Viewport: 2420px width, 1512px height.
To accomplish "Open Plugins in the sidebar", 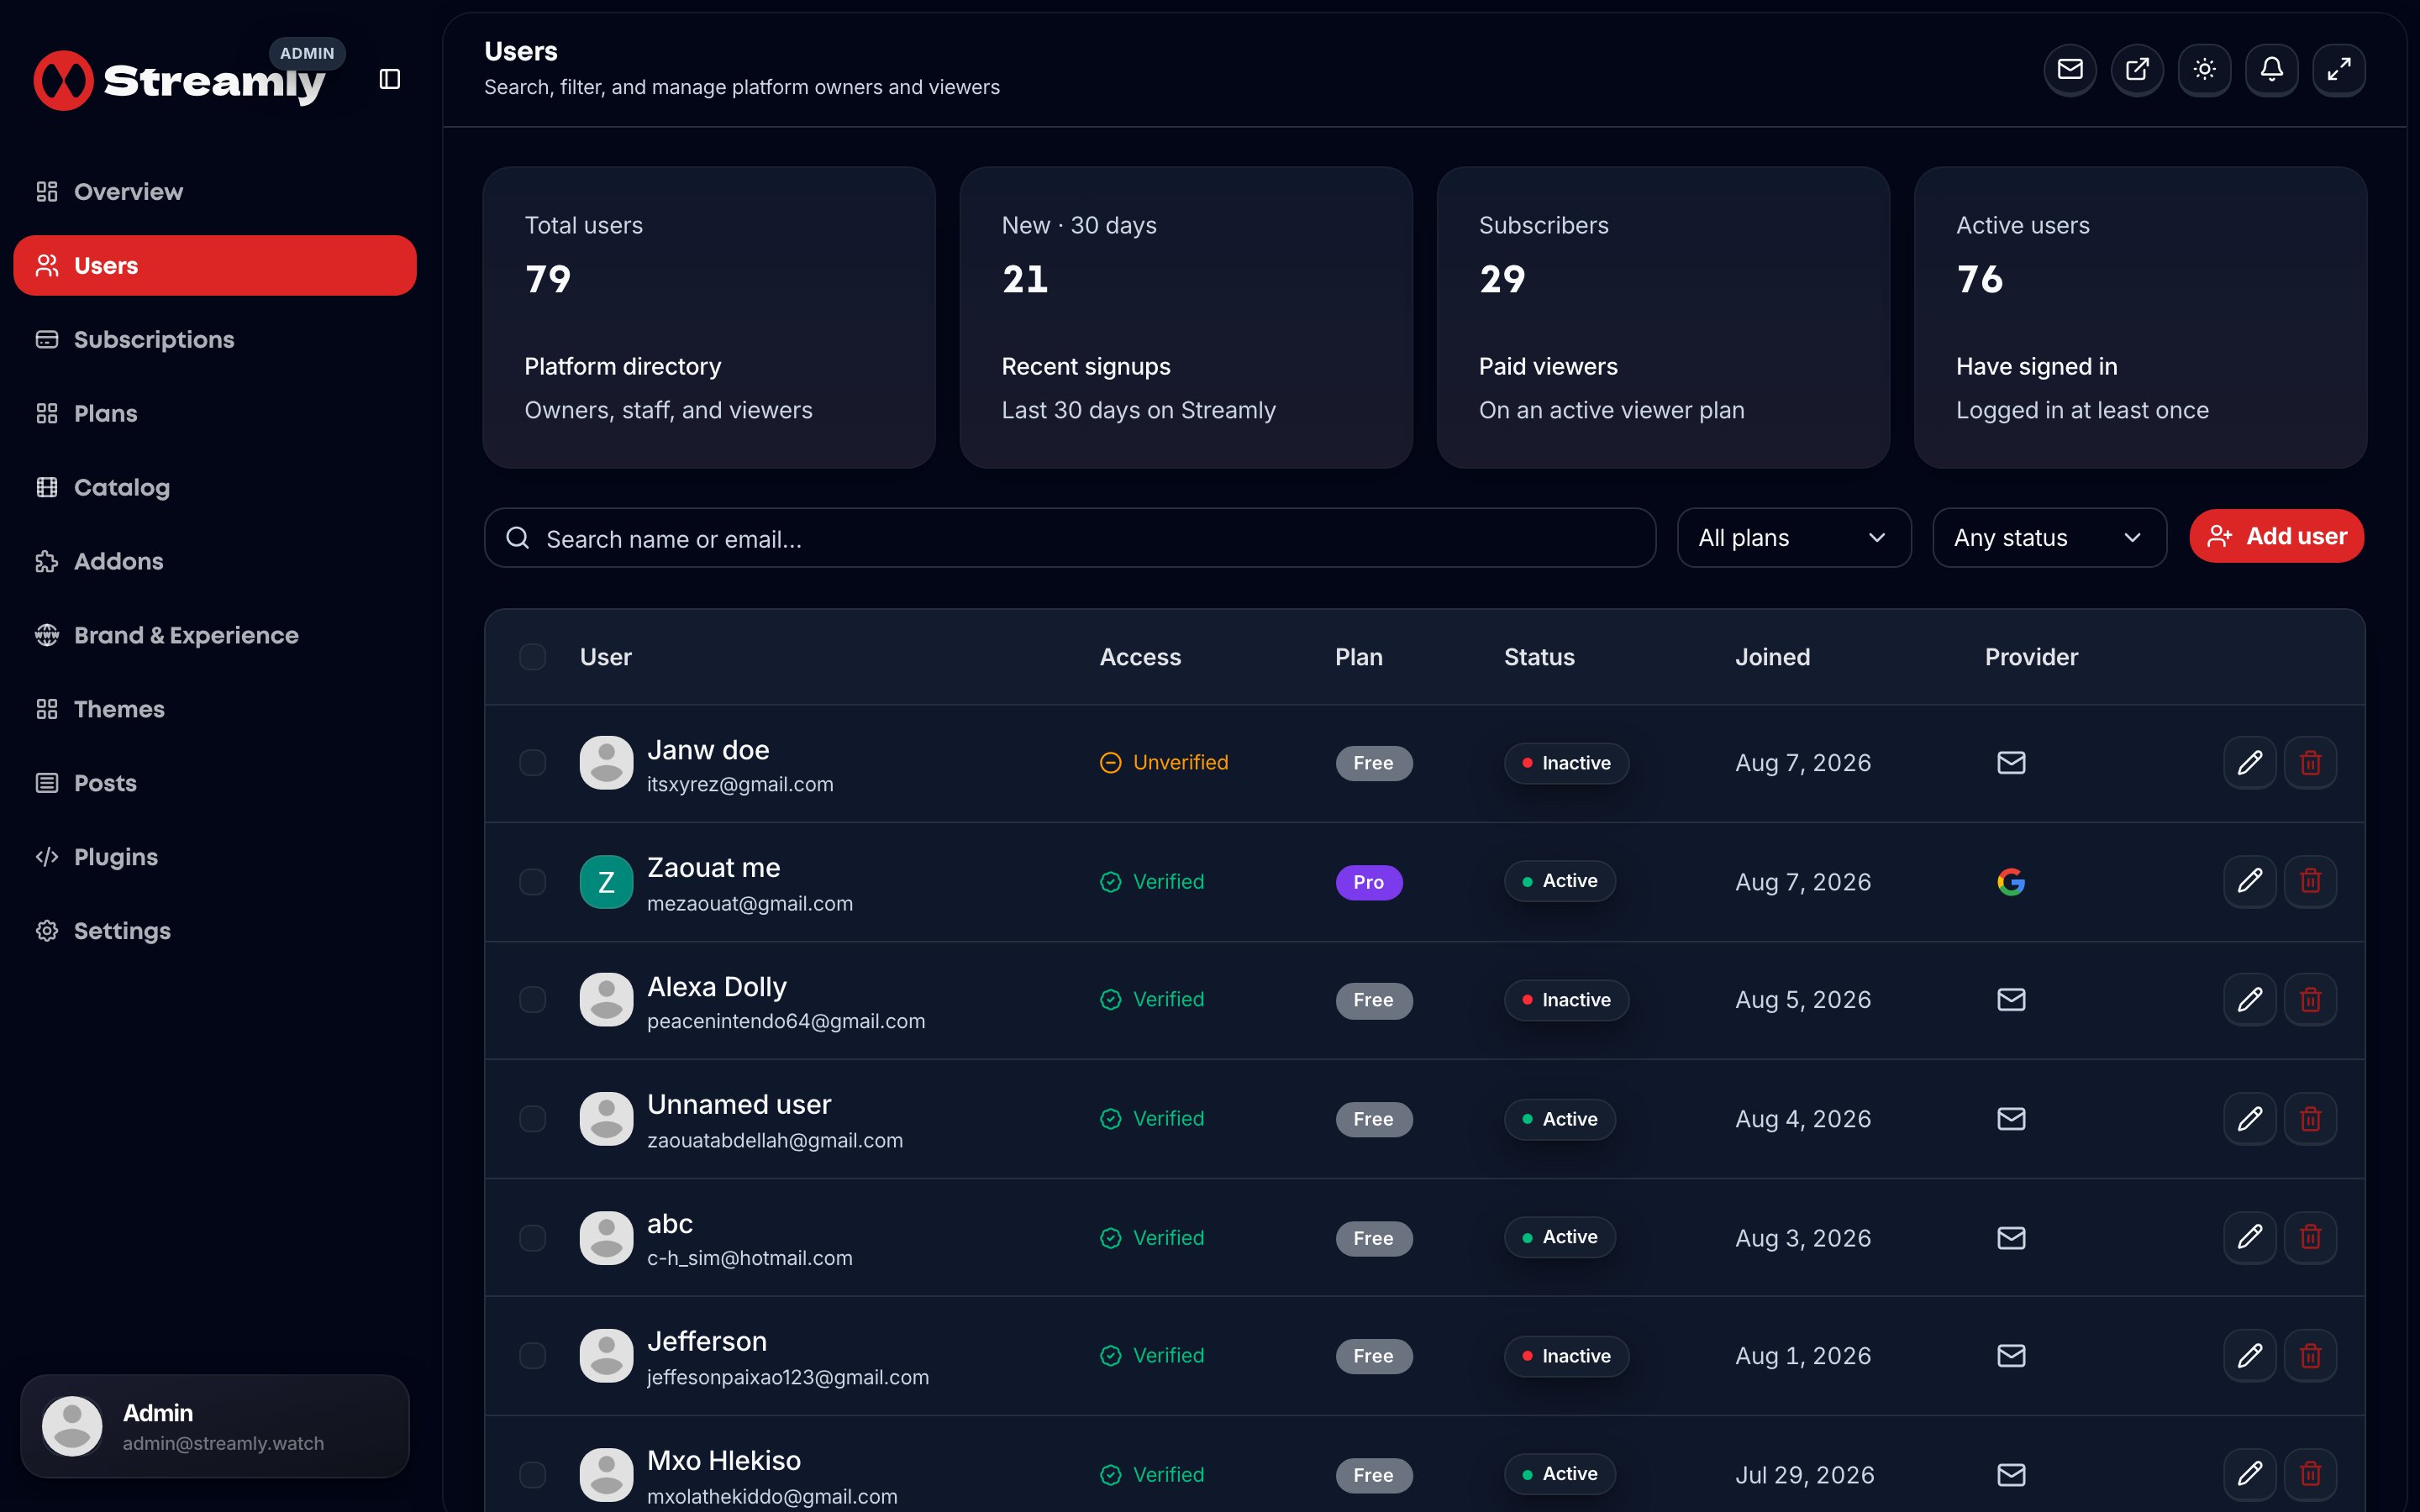I will 215,857.
